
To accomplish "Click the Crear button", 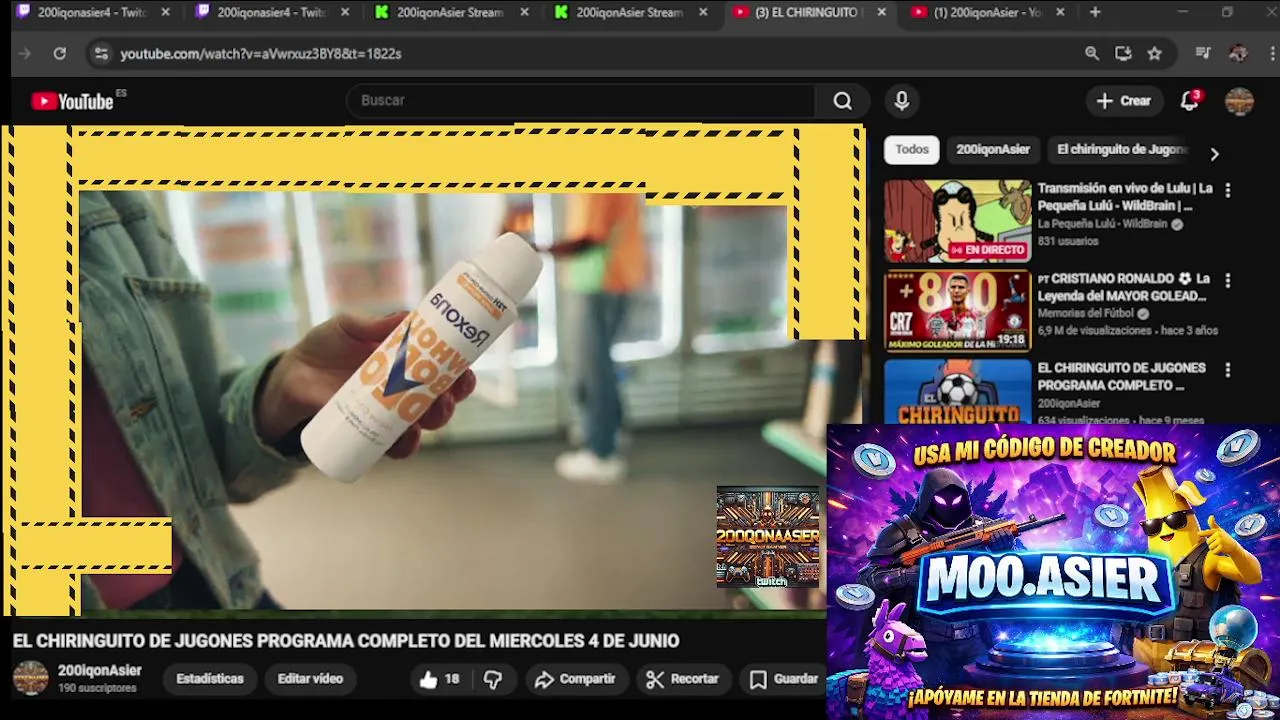I will pyautogui.click(x=1124, y=101).
